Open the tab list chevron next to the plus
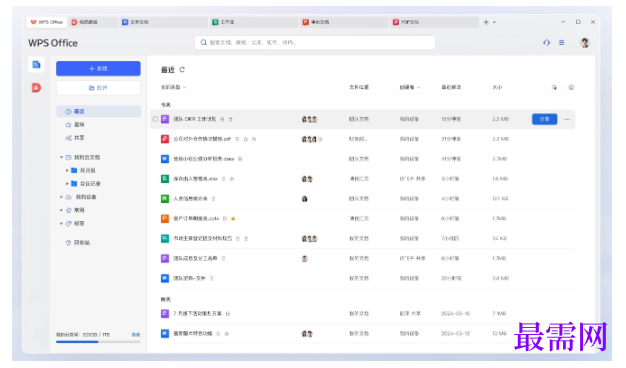This screenshot has width=626, height=368. coord(495,22)
